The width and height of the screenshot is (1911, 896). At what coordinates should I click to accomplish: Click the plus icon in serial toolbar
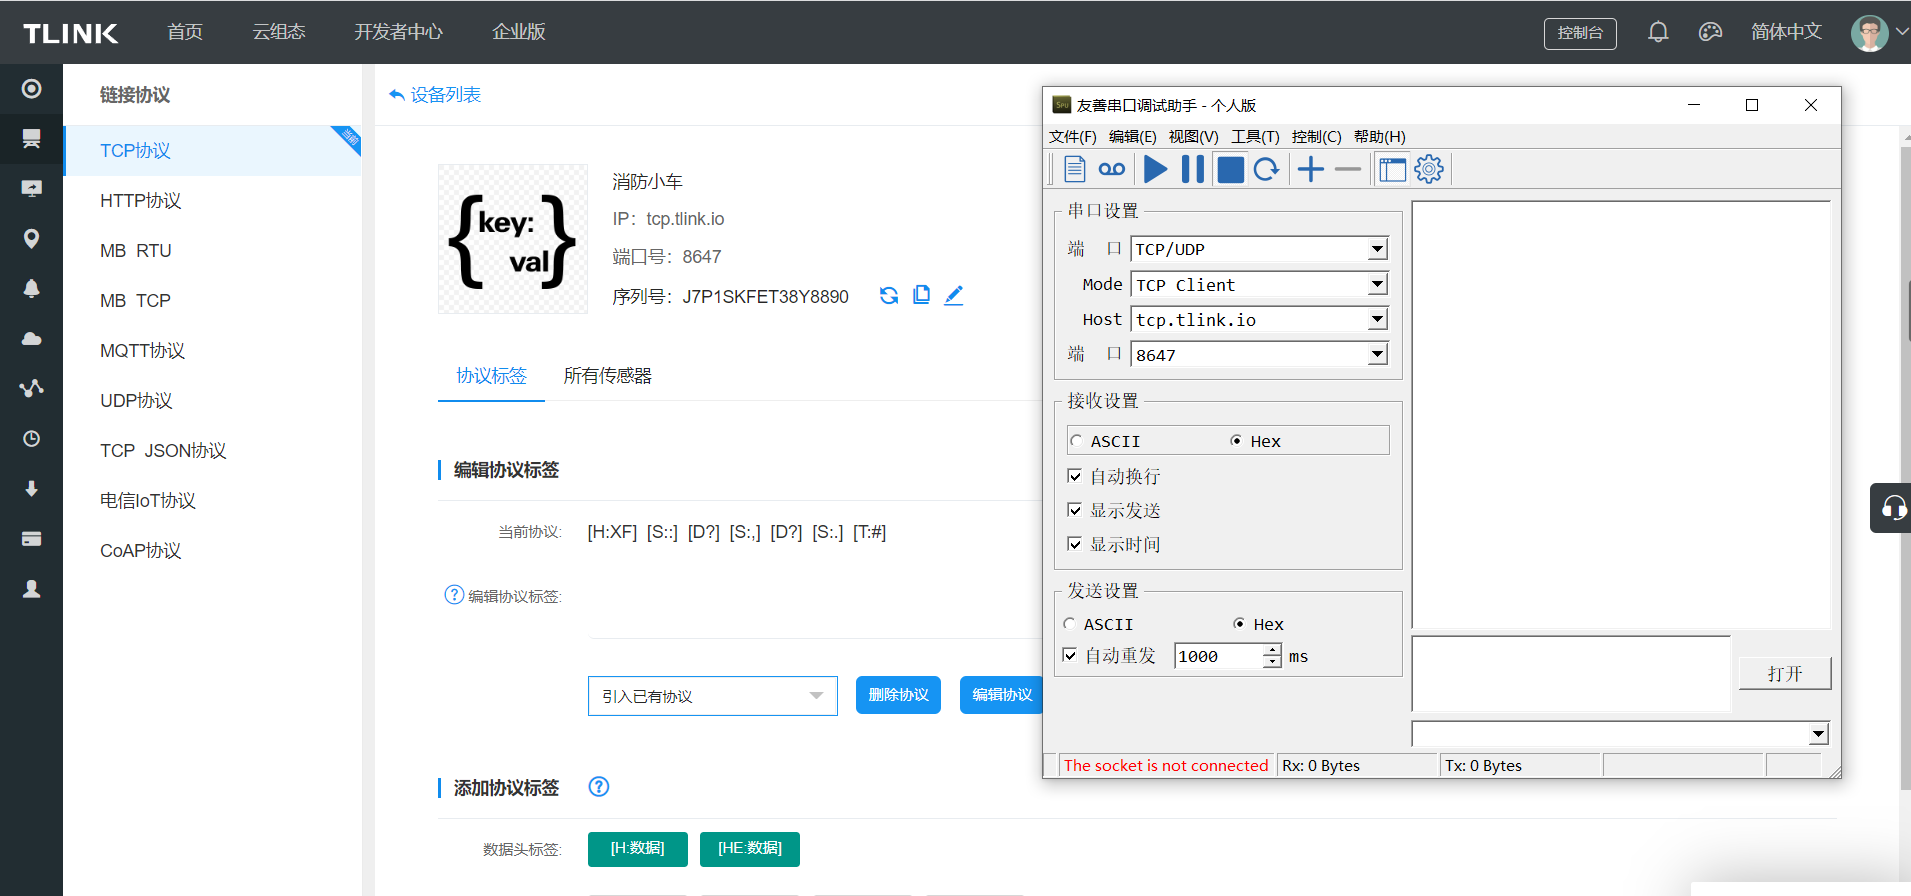1310,169
